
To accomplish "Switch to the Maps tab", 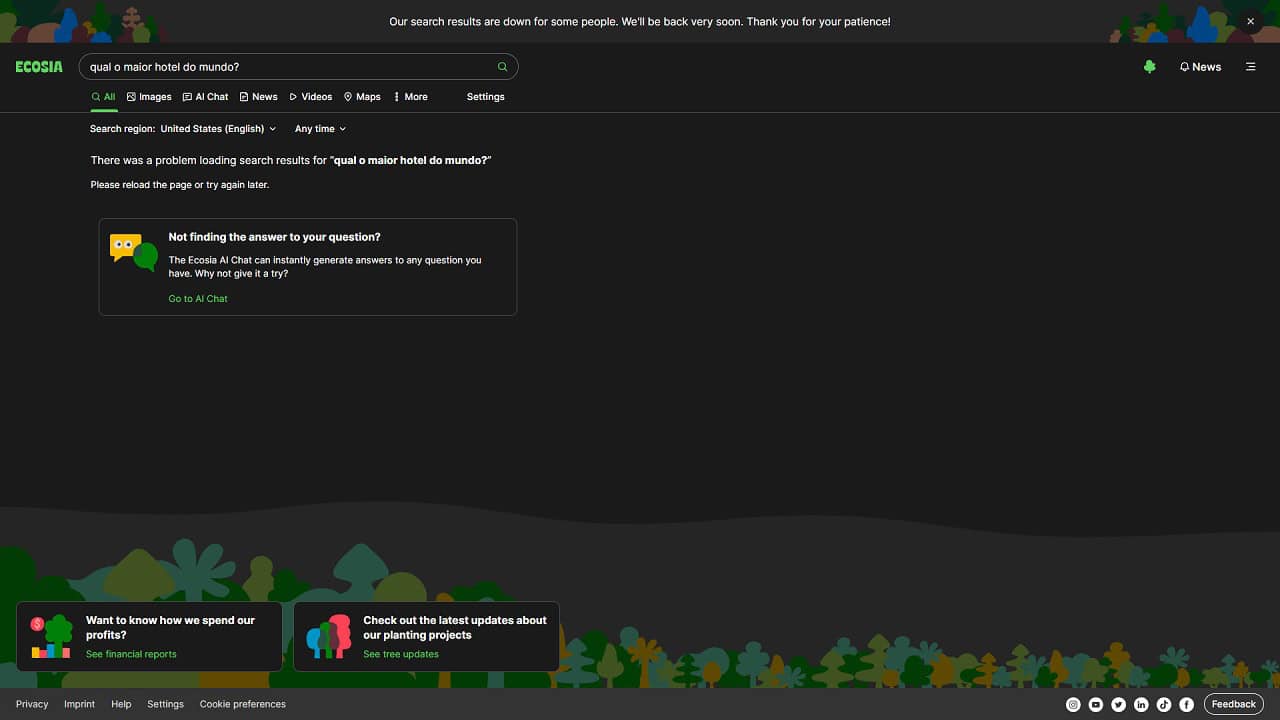I will (x=362, y=97).
